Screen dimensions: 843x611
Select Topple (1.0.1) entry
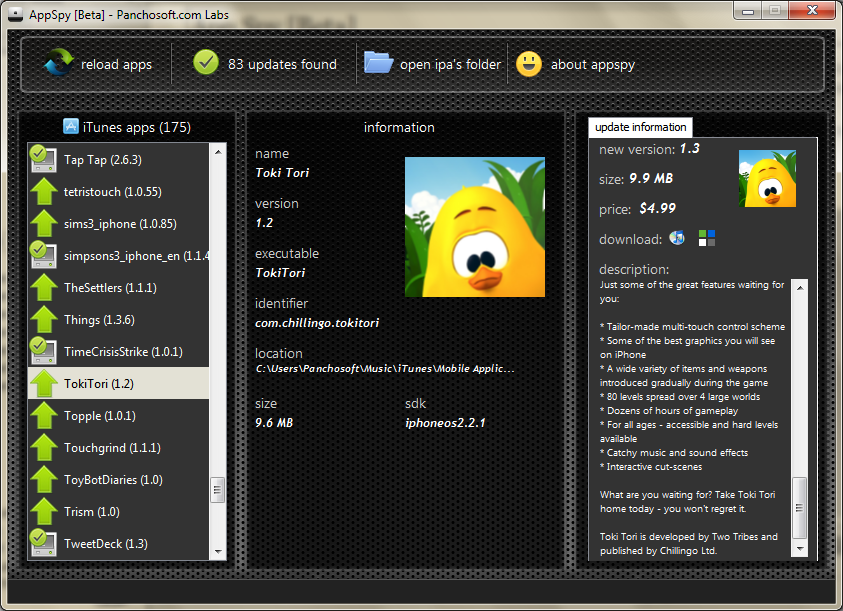point(119,415)
